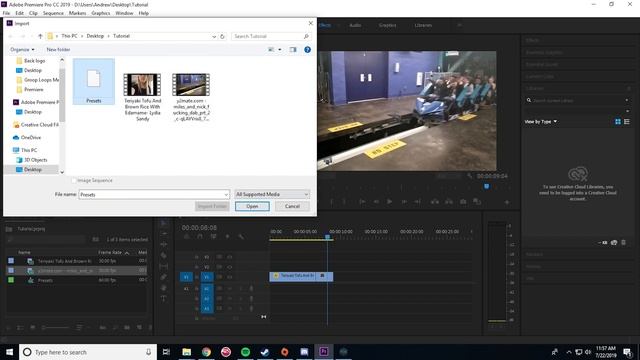Toggle Linked Selection in the timeline header
The image size is (640, 360).
(213, 236)
